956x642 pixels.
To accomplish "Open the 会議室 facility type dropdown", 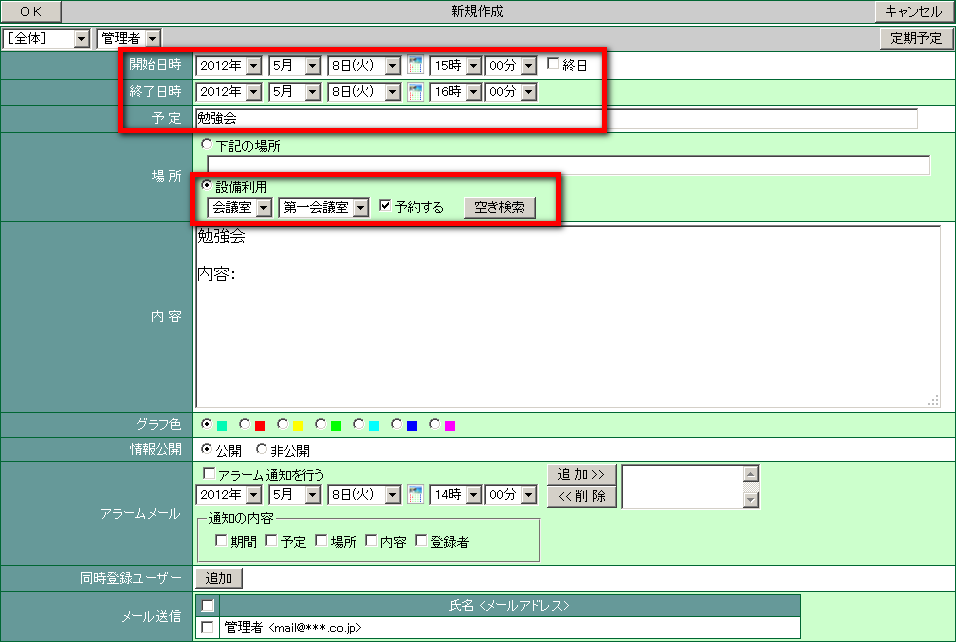I will (240, 208).
